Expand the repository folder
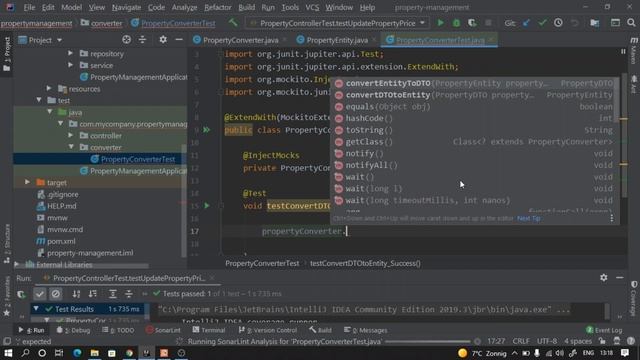 [70, 53]
